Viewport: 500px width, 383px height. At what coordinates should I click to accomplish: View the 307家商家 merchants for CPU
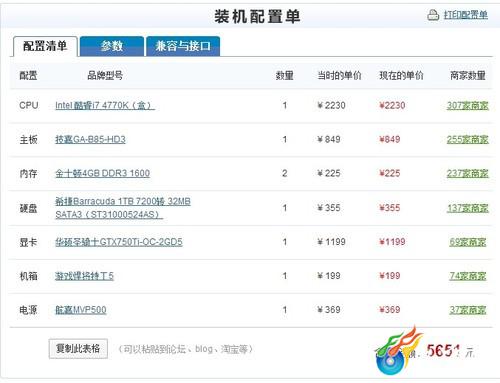click(468, 105)
